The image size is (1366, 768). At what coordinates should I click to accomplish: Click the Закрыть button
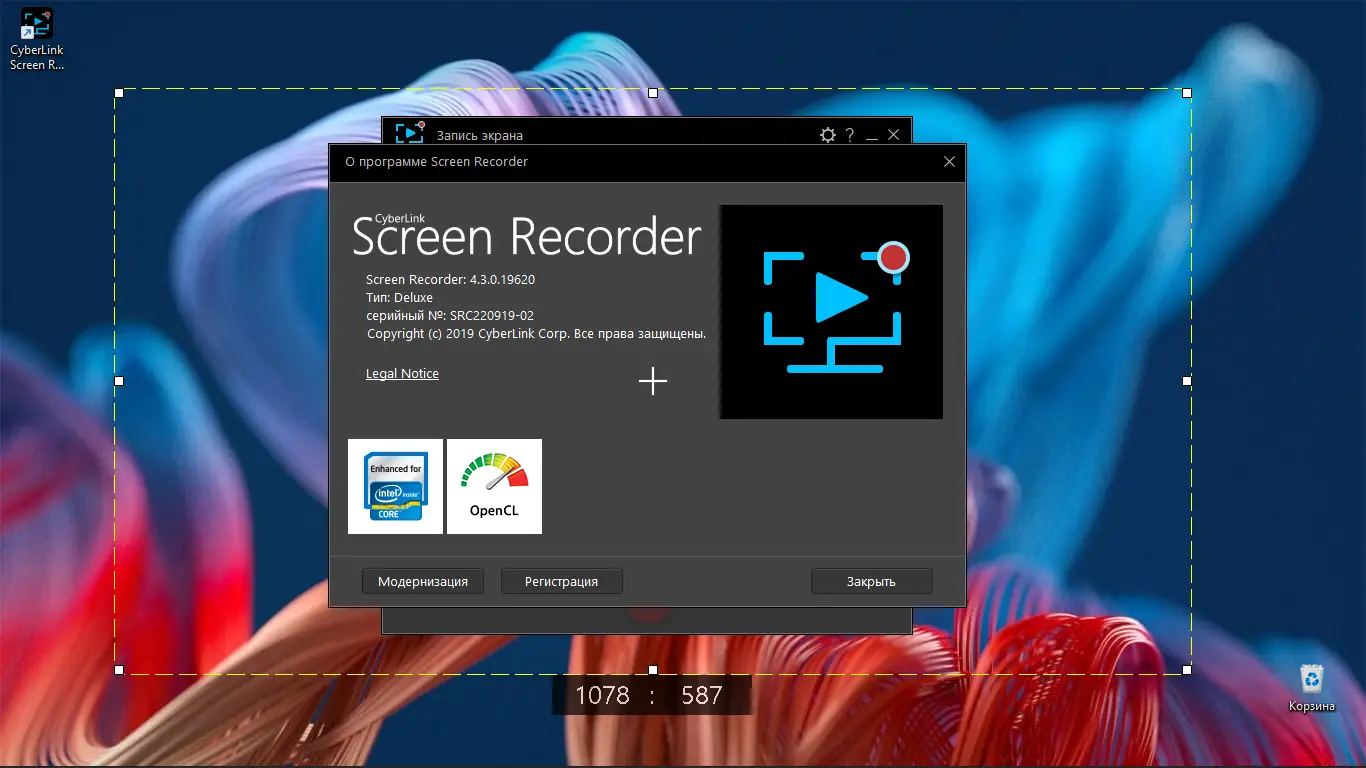coord(871,581)
